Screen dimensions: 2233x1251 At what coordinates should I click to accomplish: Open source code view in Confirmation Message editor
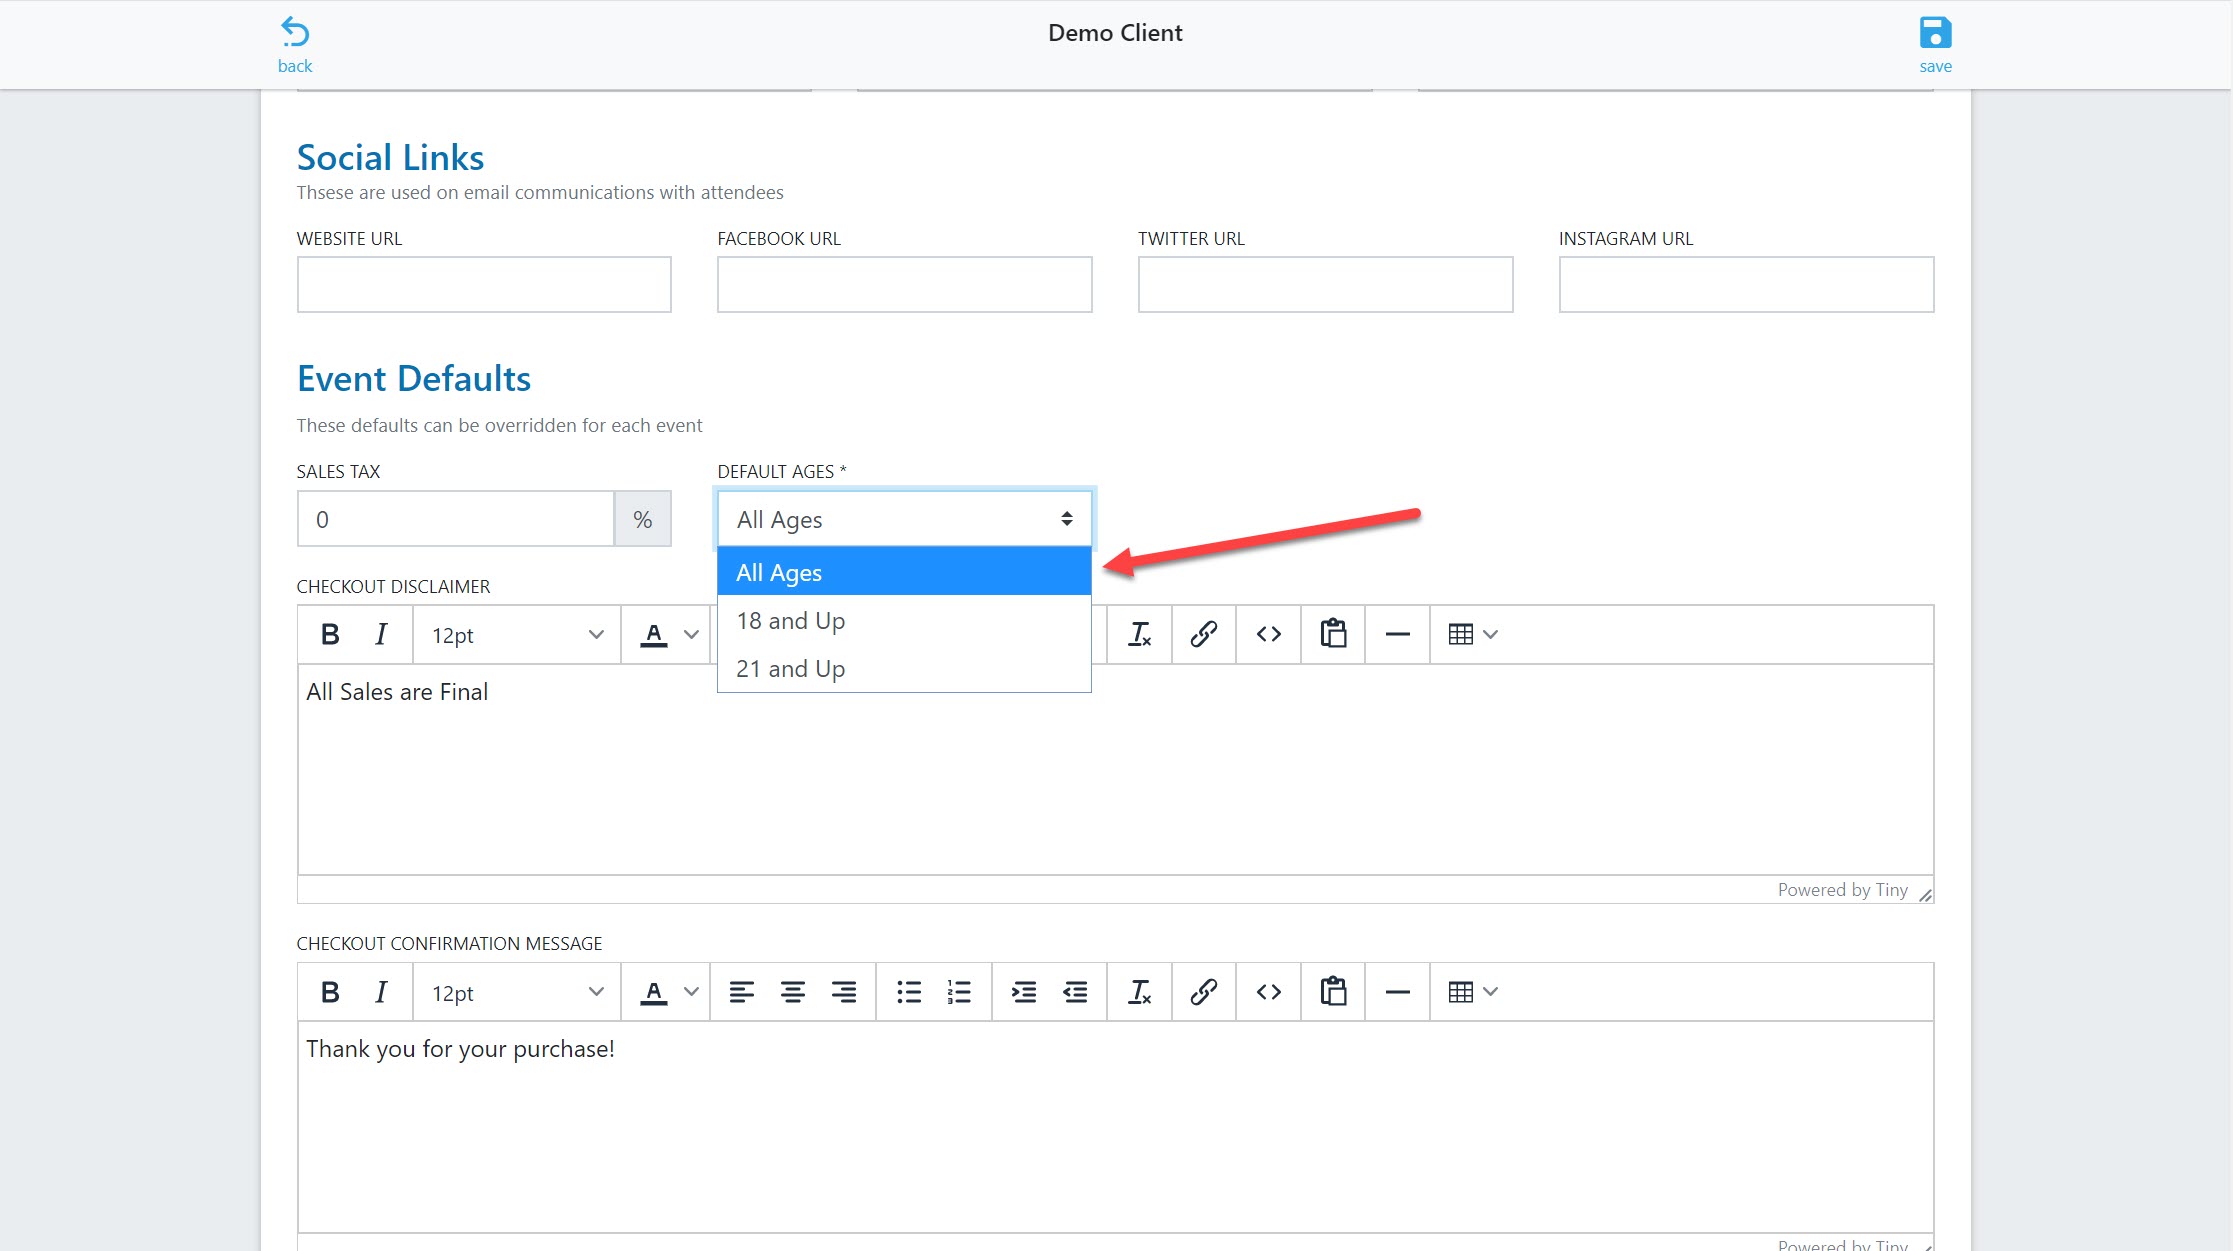tap(1269, 992)
